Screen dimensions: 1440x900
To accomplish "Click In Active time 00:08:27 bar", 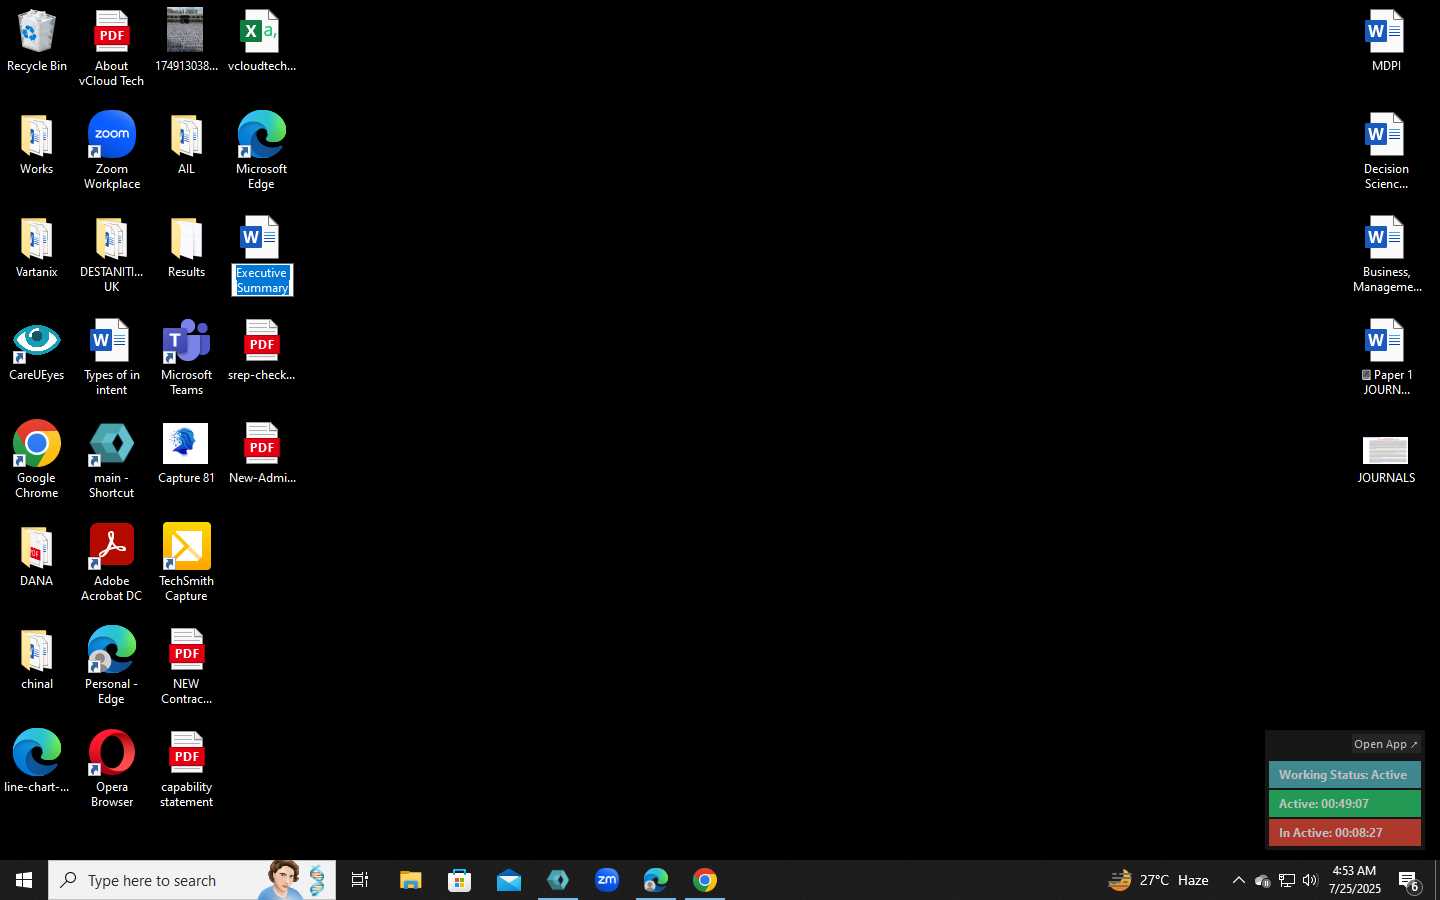I will 1344,833.
